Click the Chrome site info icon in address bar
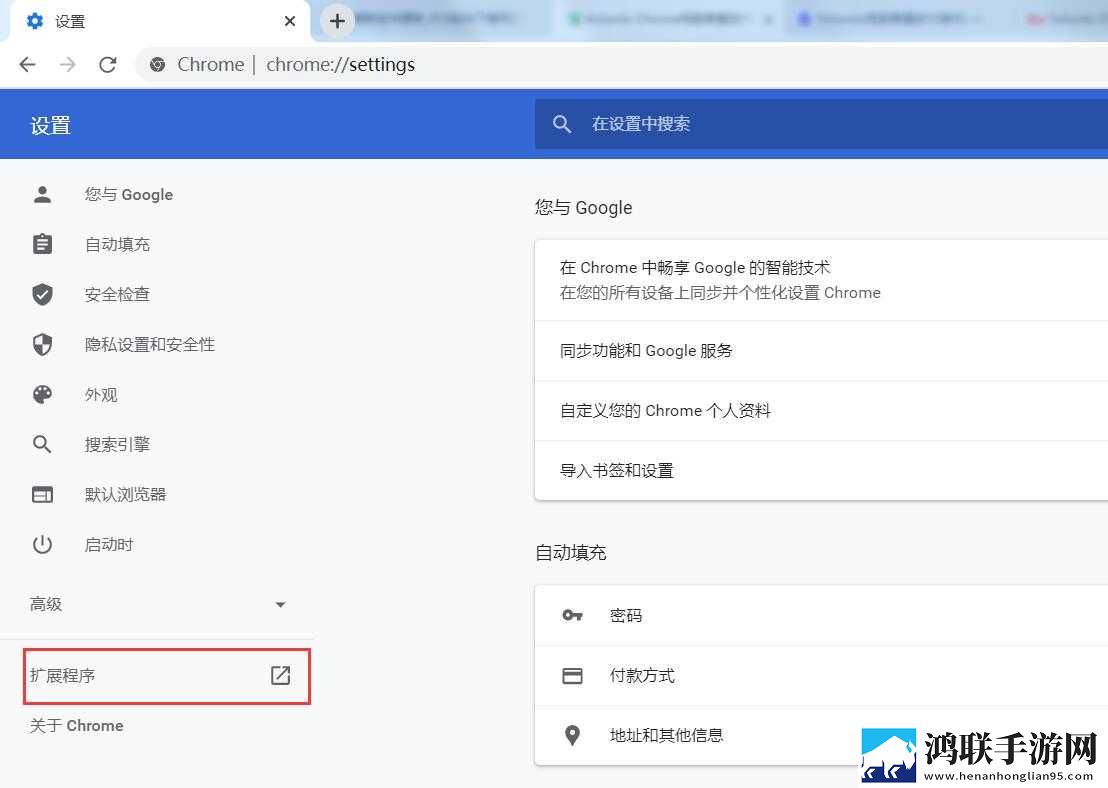This screenshot has width=1108, height=788. pos(158,65)
